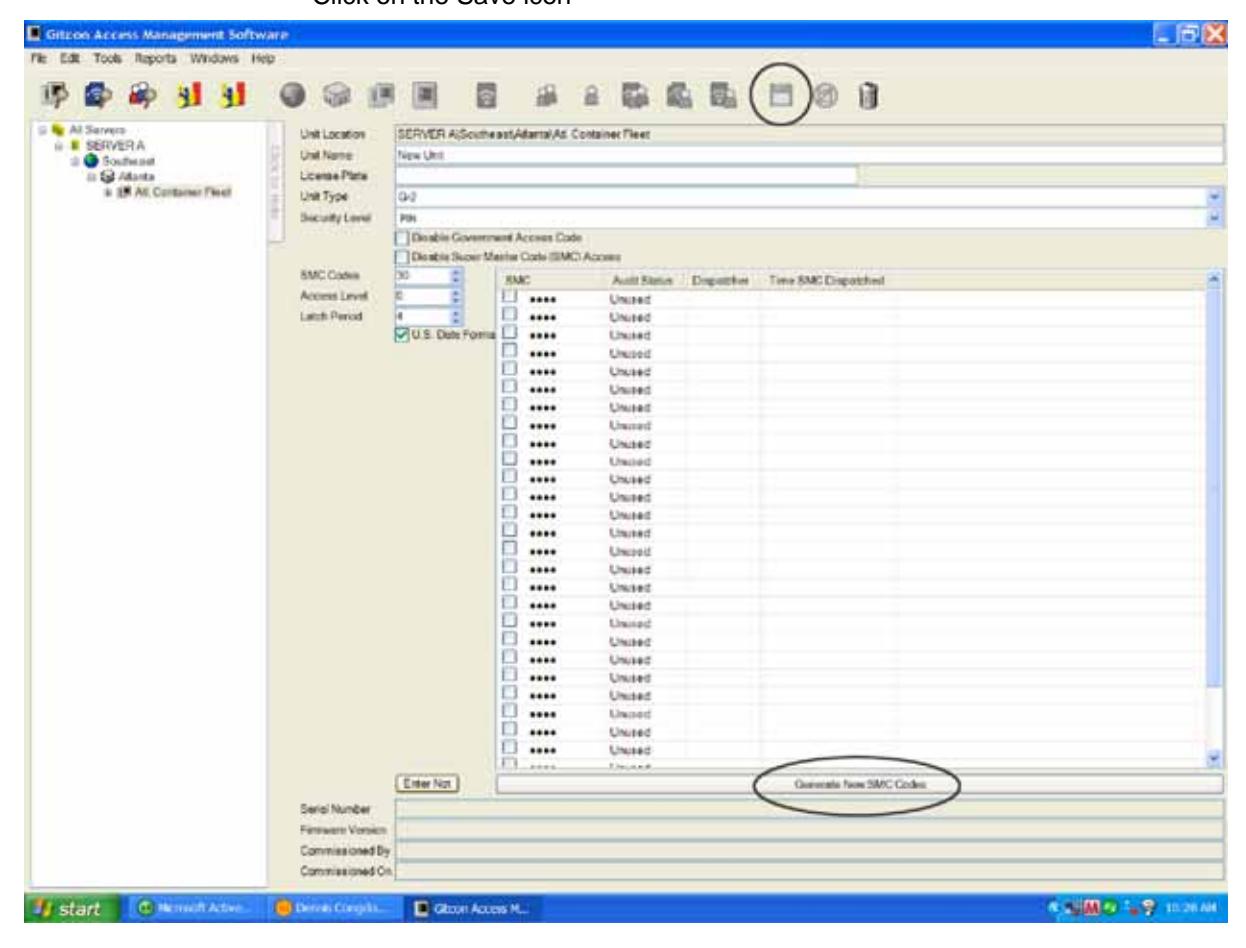The width and height of the screenshot is (1246, 948).
Task: Click Generate New SMC Codes button
Action: click(x=860, y=785)
